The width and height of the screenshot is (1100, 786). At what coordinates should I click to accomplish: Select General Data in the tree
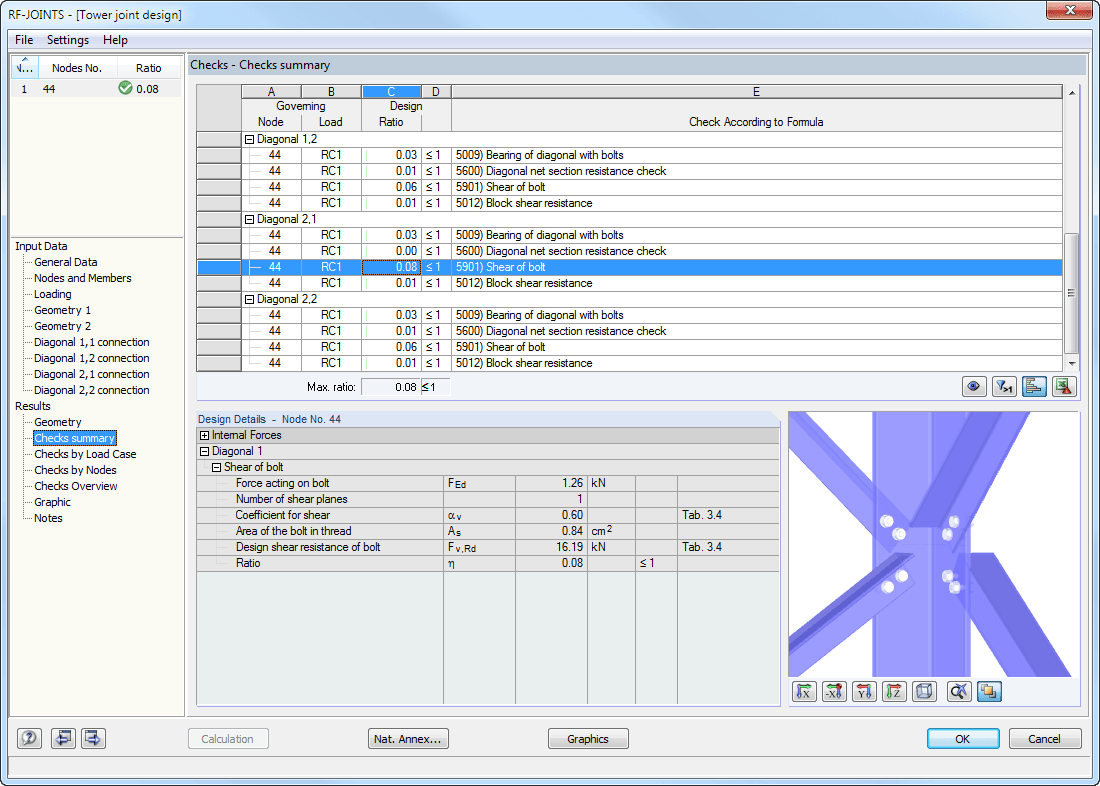(66, 262)
